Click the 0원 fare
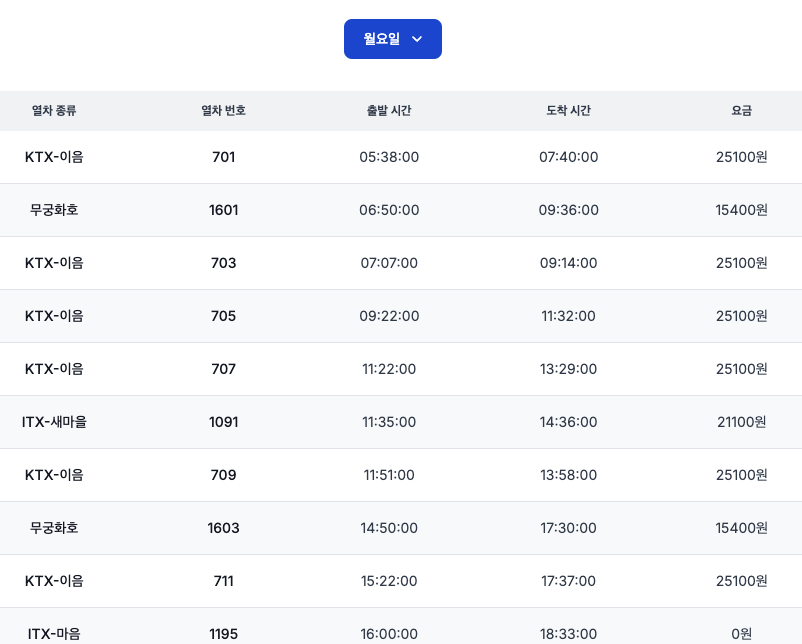The width and height of the screenshot is (802, 644). coord(741,634)
